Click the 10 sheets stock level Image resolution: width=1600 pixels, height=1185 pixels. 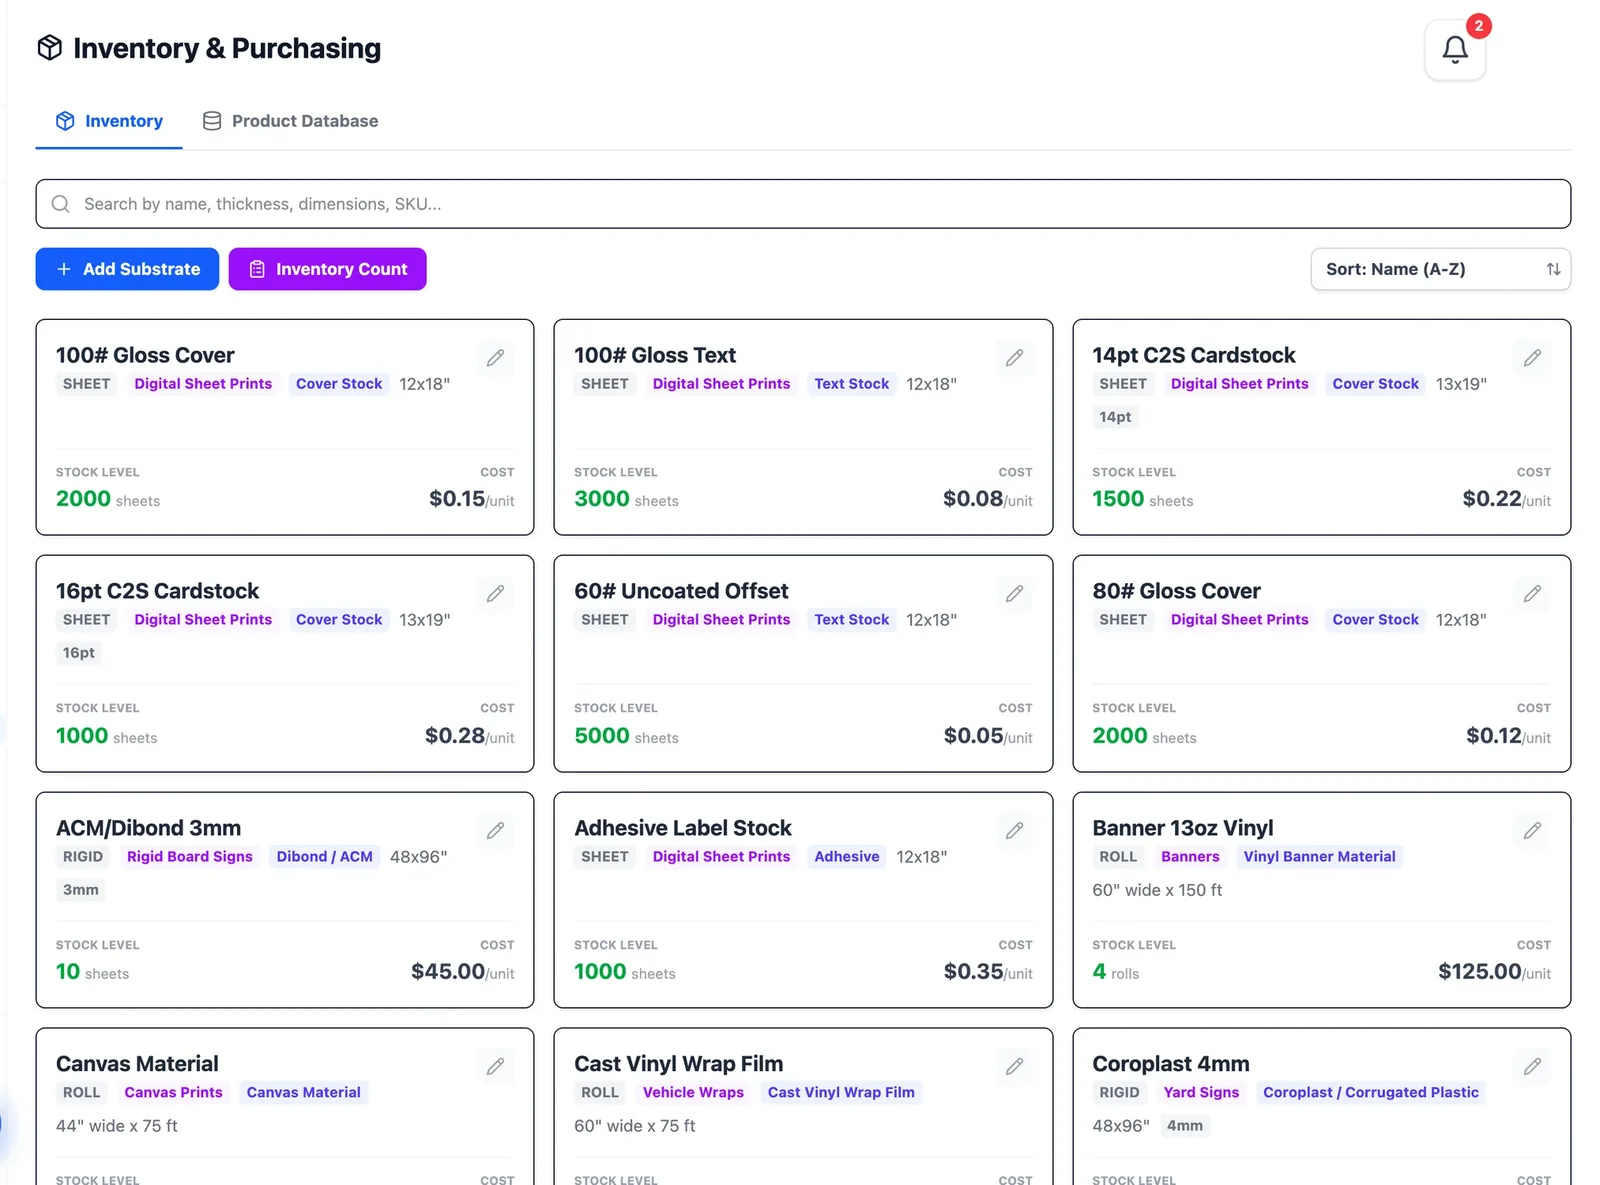[92, 972]
